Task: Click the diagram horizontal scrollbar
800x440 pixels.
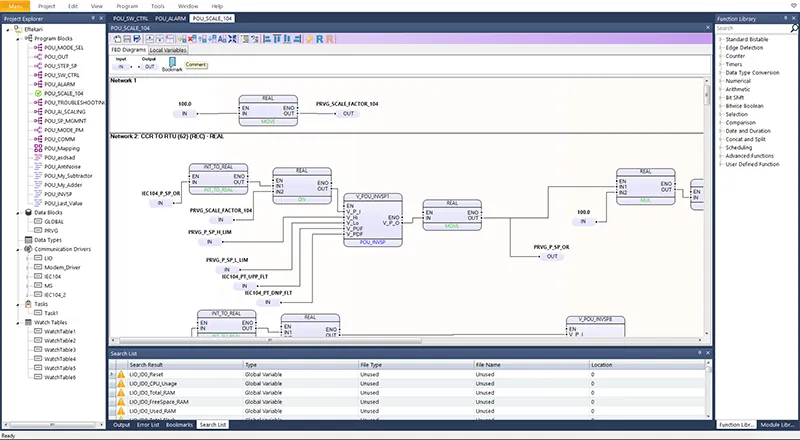Action: tap(270, 340)
